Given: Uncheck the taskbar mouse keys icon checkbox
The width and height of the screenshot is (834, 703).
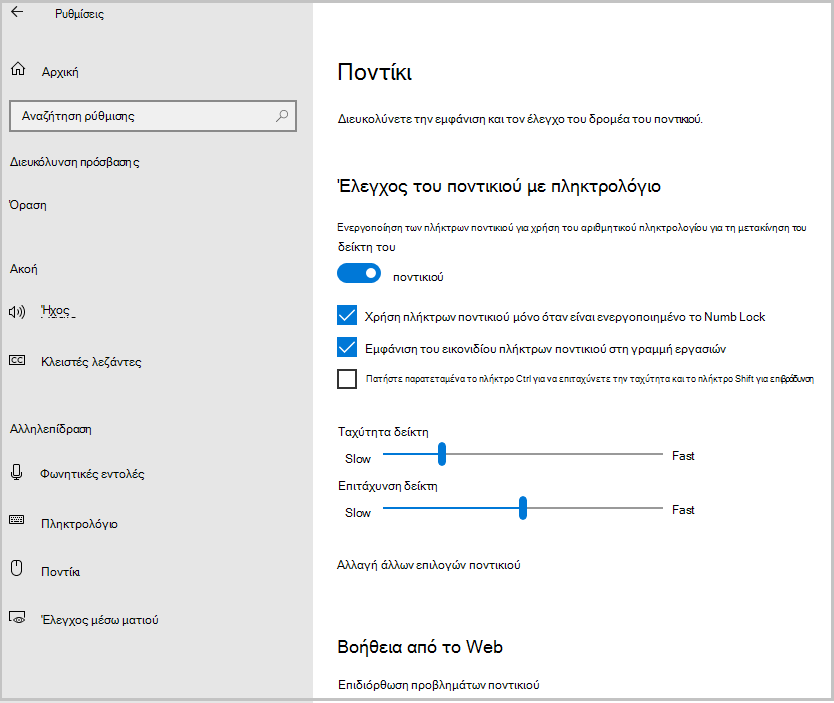Looking at the screenshot, I should (x=347, y=347).
